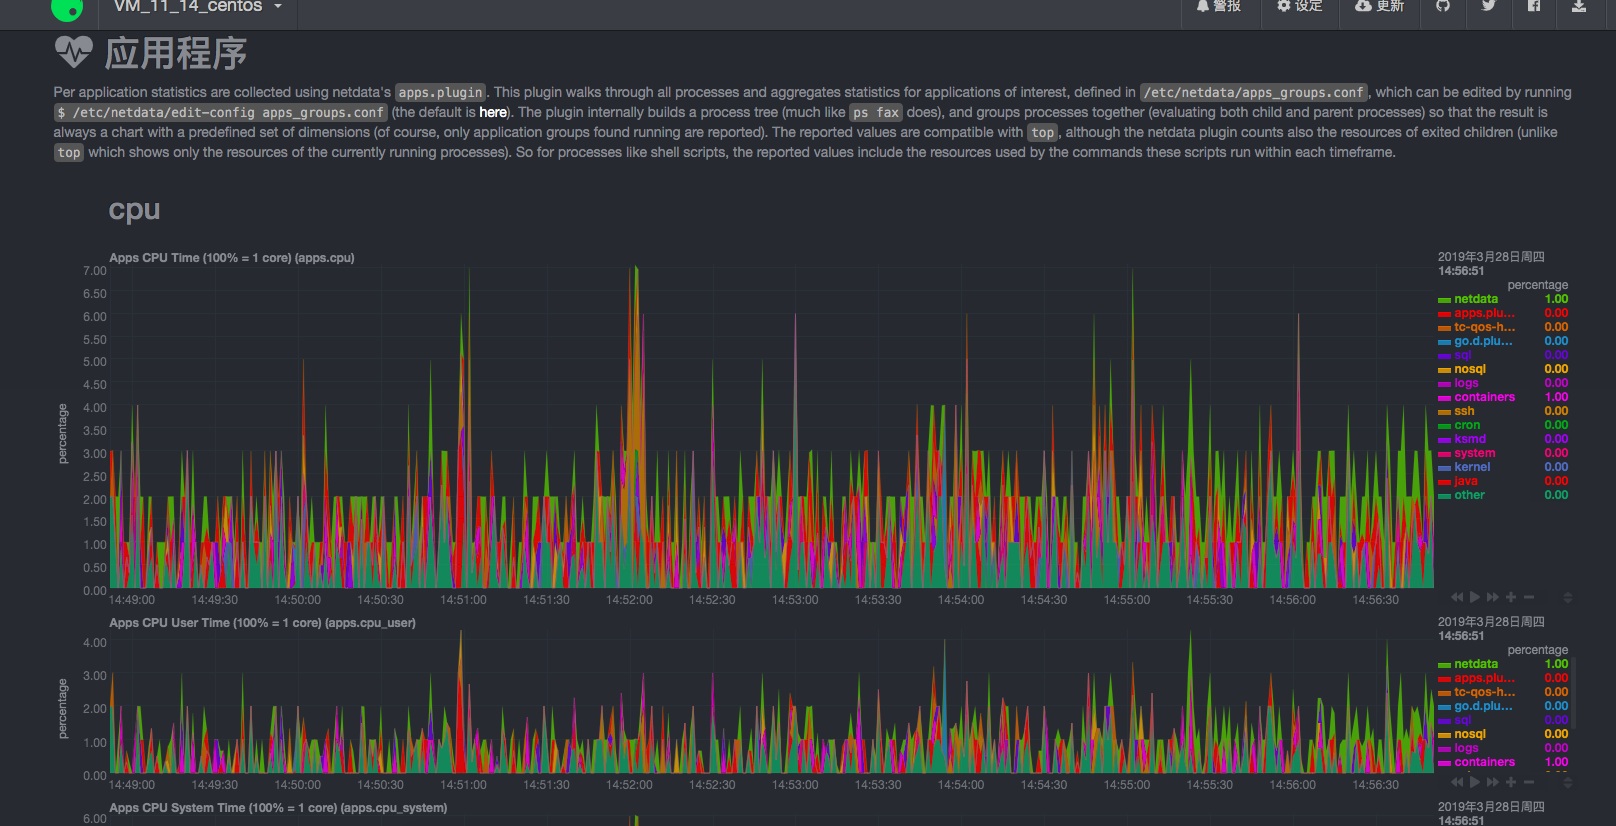Click netdata green swatch in Apps CPU Time legend
This screenshot has height=826, width=1616.
1444,300
